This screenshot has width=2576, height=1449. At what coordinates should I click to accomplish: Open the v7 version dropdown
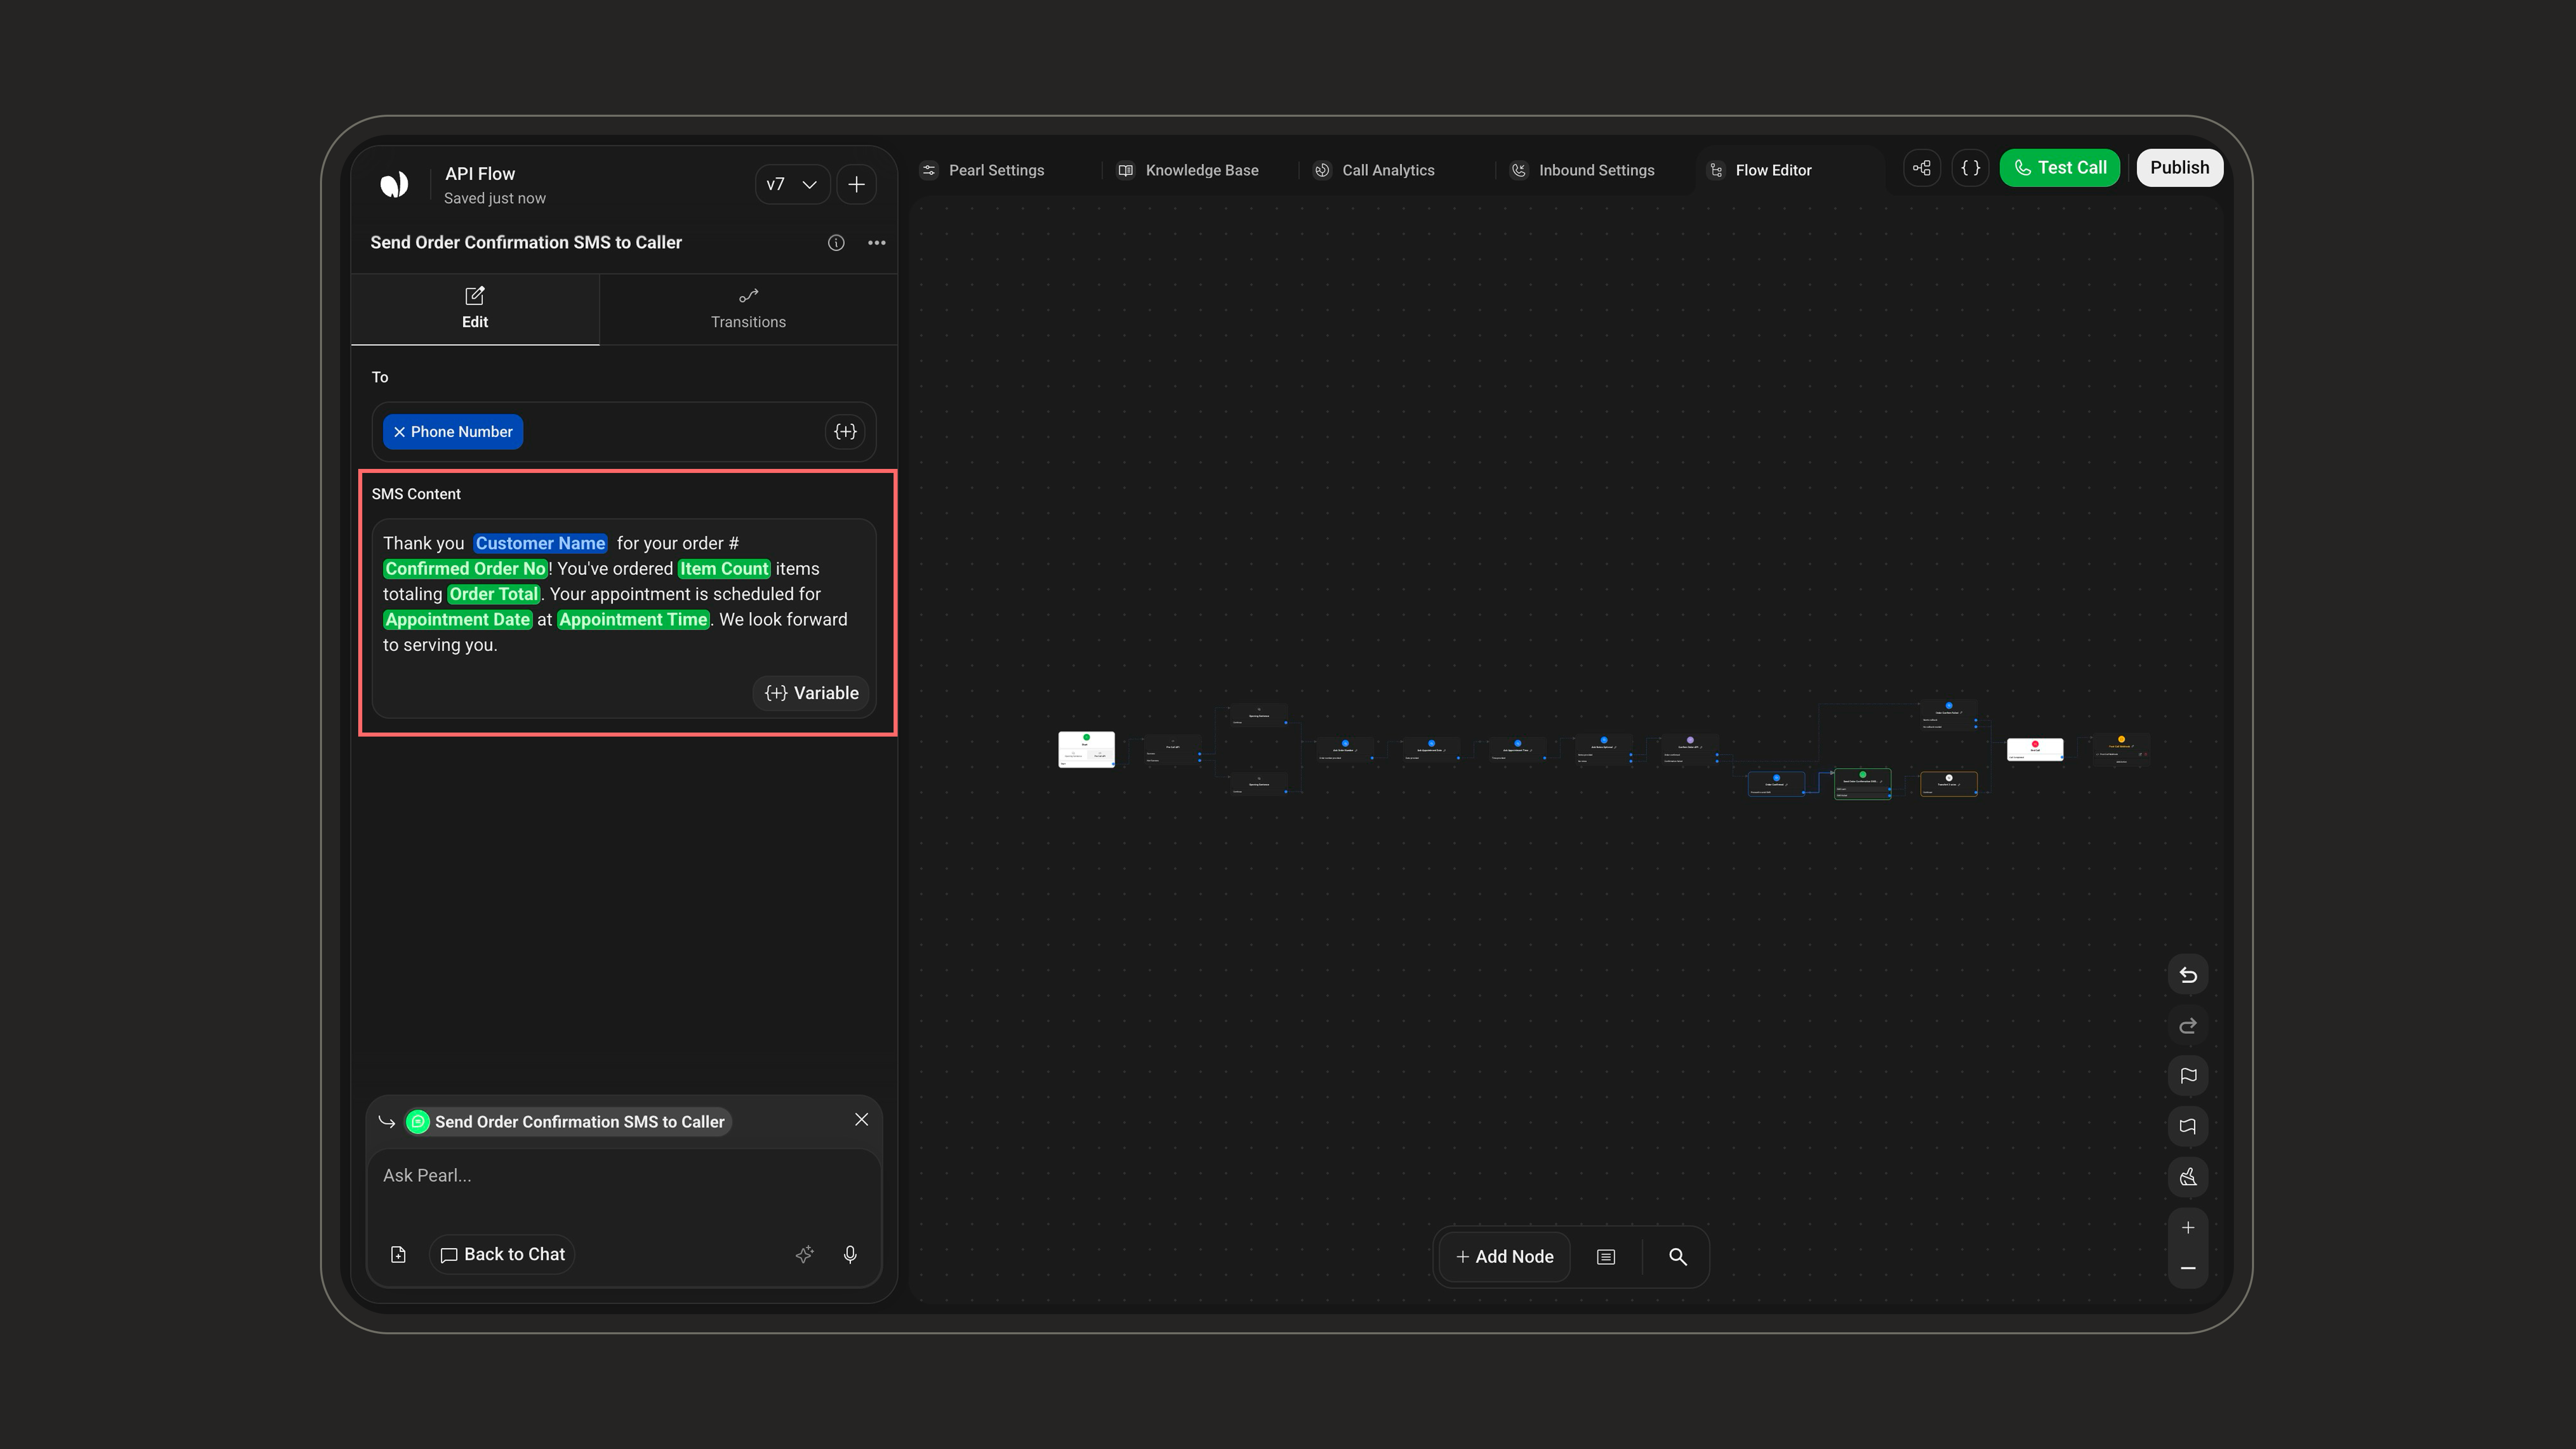(x=792, y=184)
